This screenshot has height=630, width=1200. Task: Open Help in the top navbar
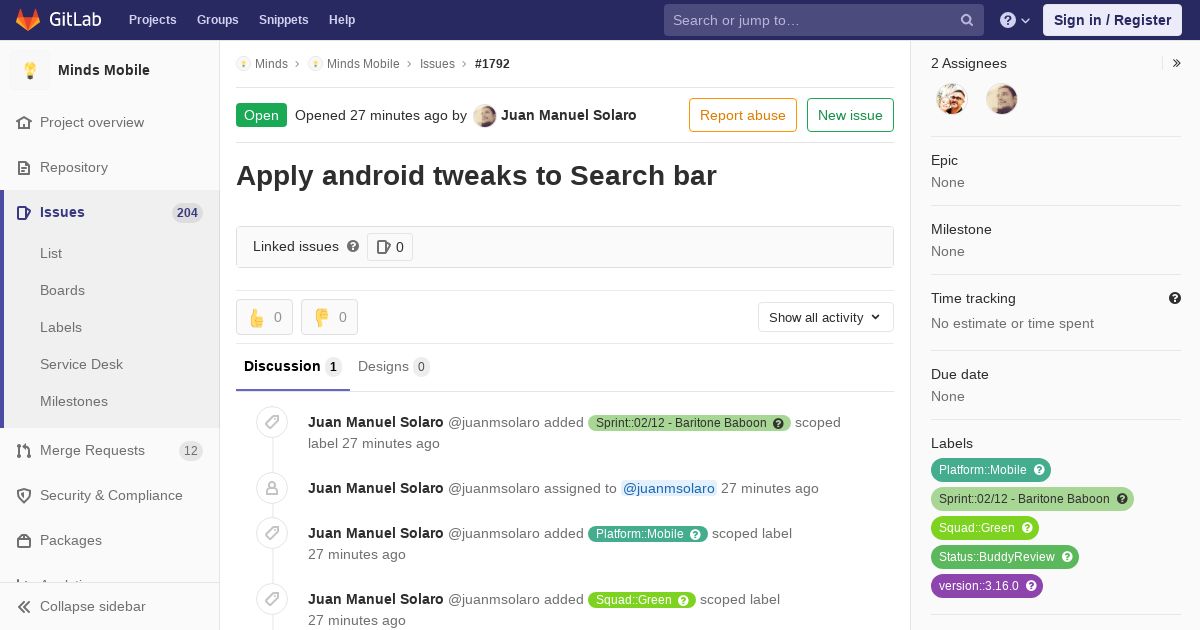pyautogui.click(x=342, y=20)
